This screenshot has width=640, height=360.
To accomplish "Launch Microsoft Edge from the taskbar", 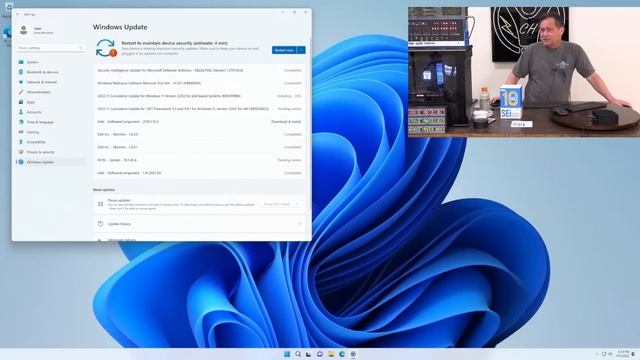I will point(342,354).
